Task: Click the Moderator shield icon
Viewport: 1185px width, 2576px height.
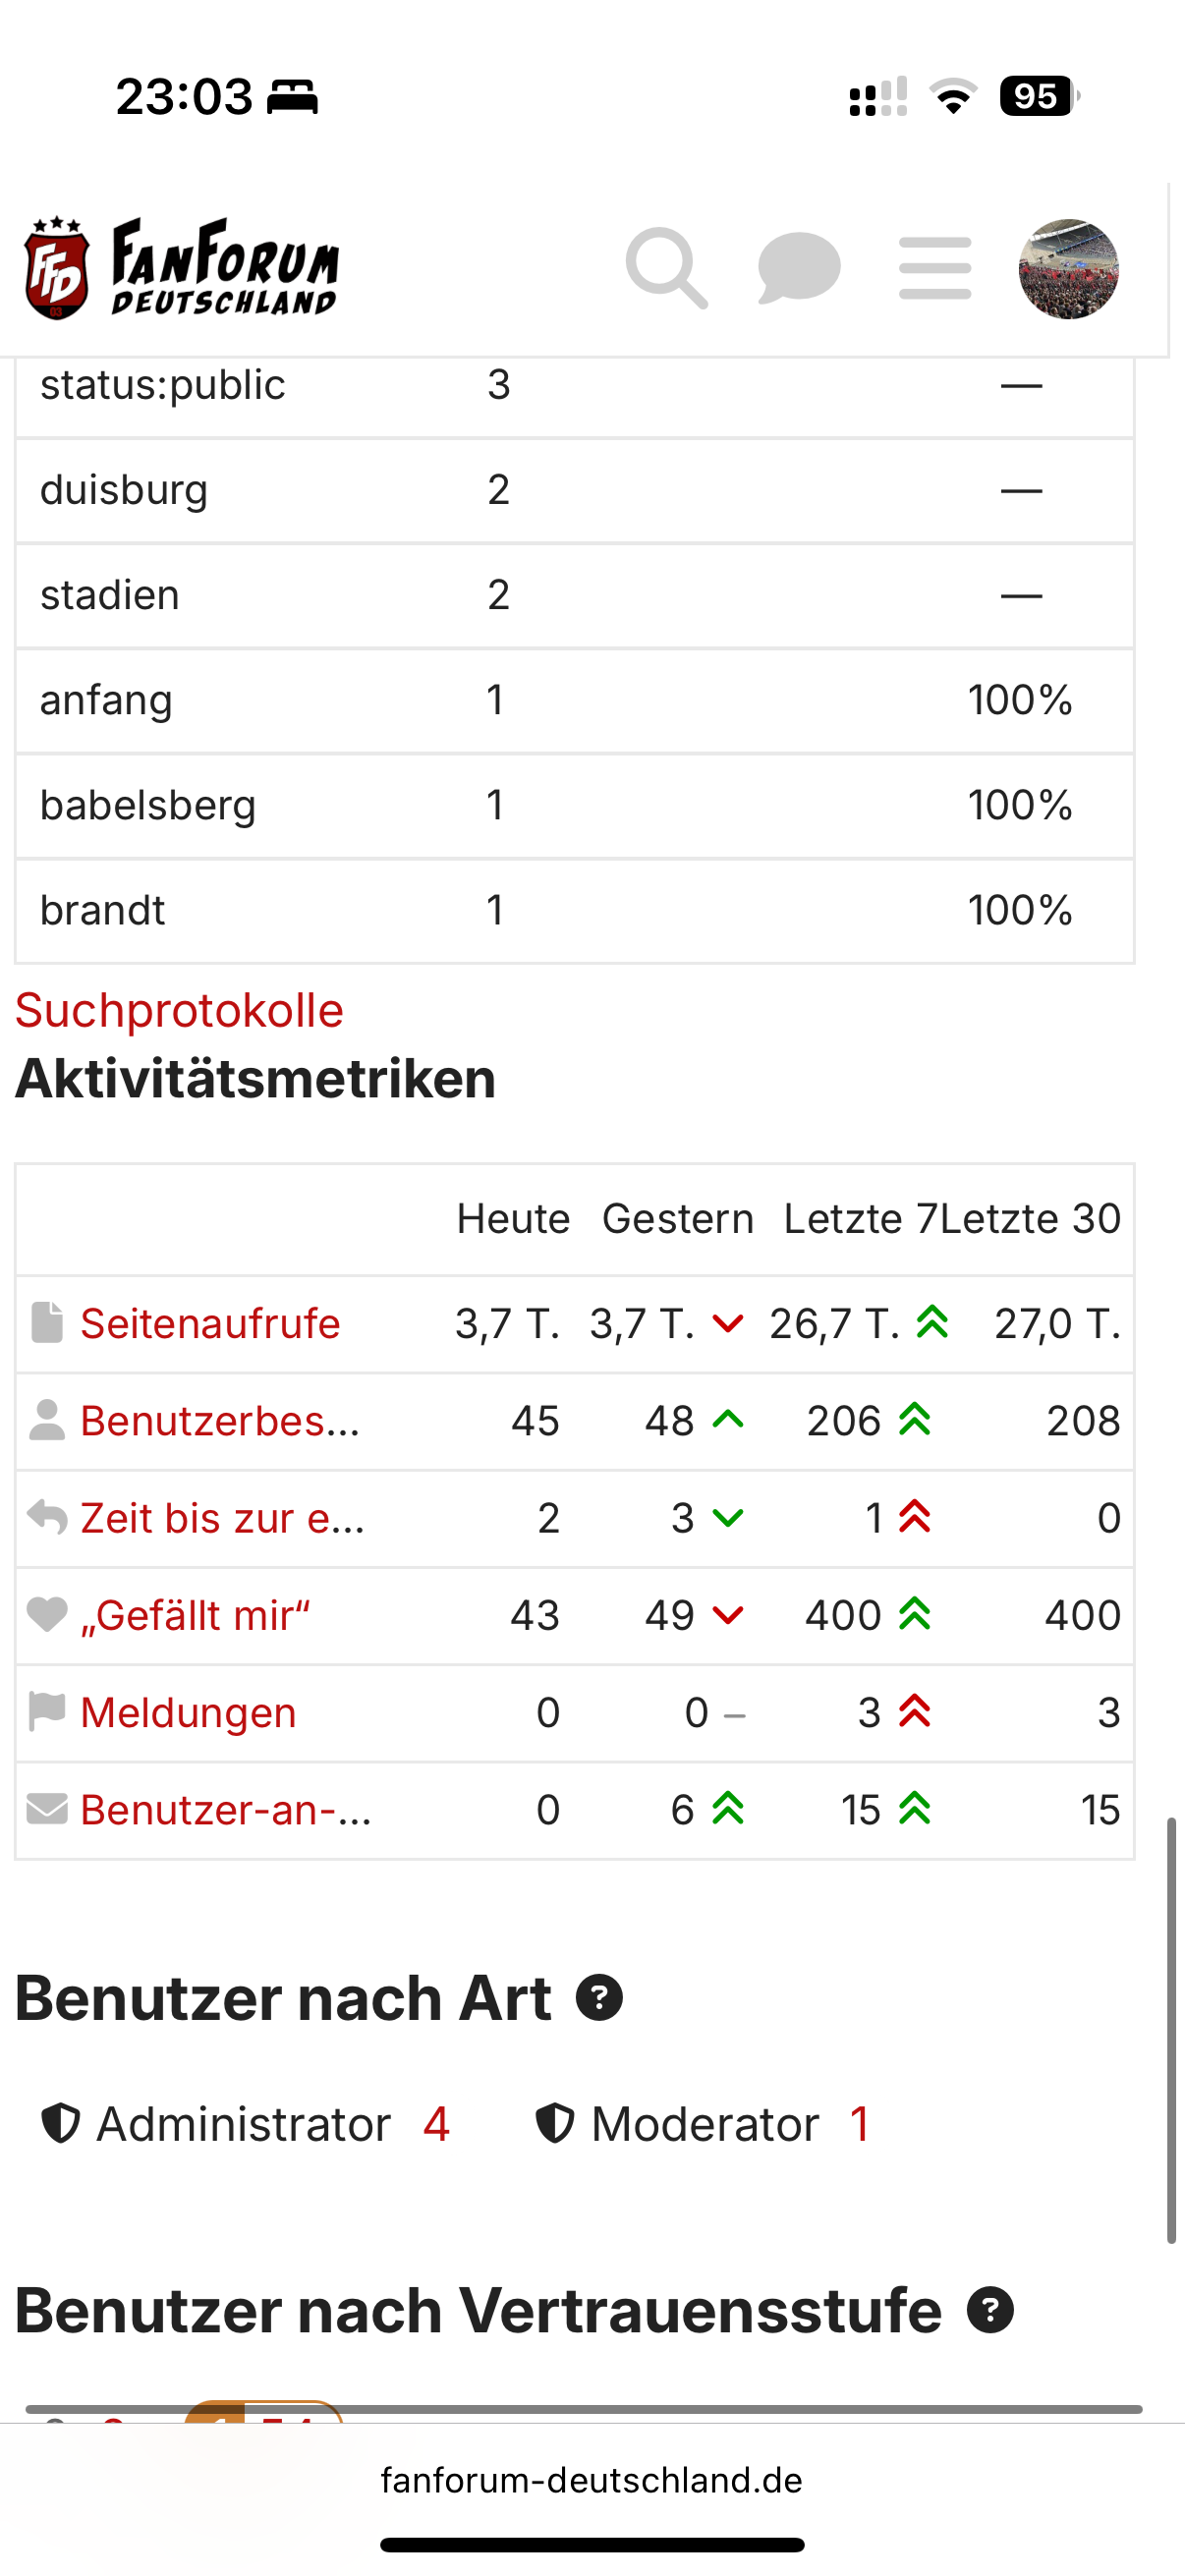Action: (555, 2123)
